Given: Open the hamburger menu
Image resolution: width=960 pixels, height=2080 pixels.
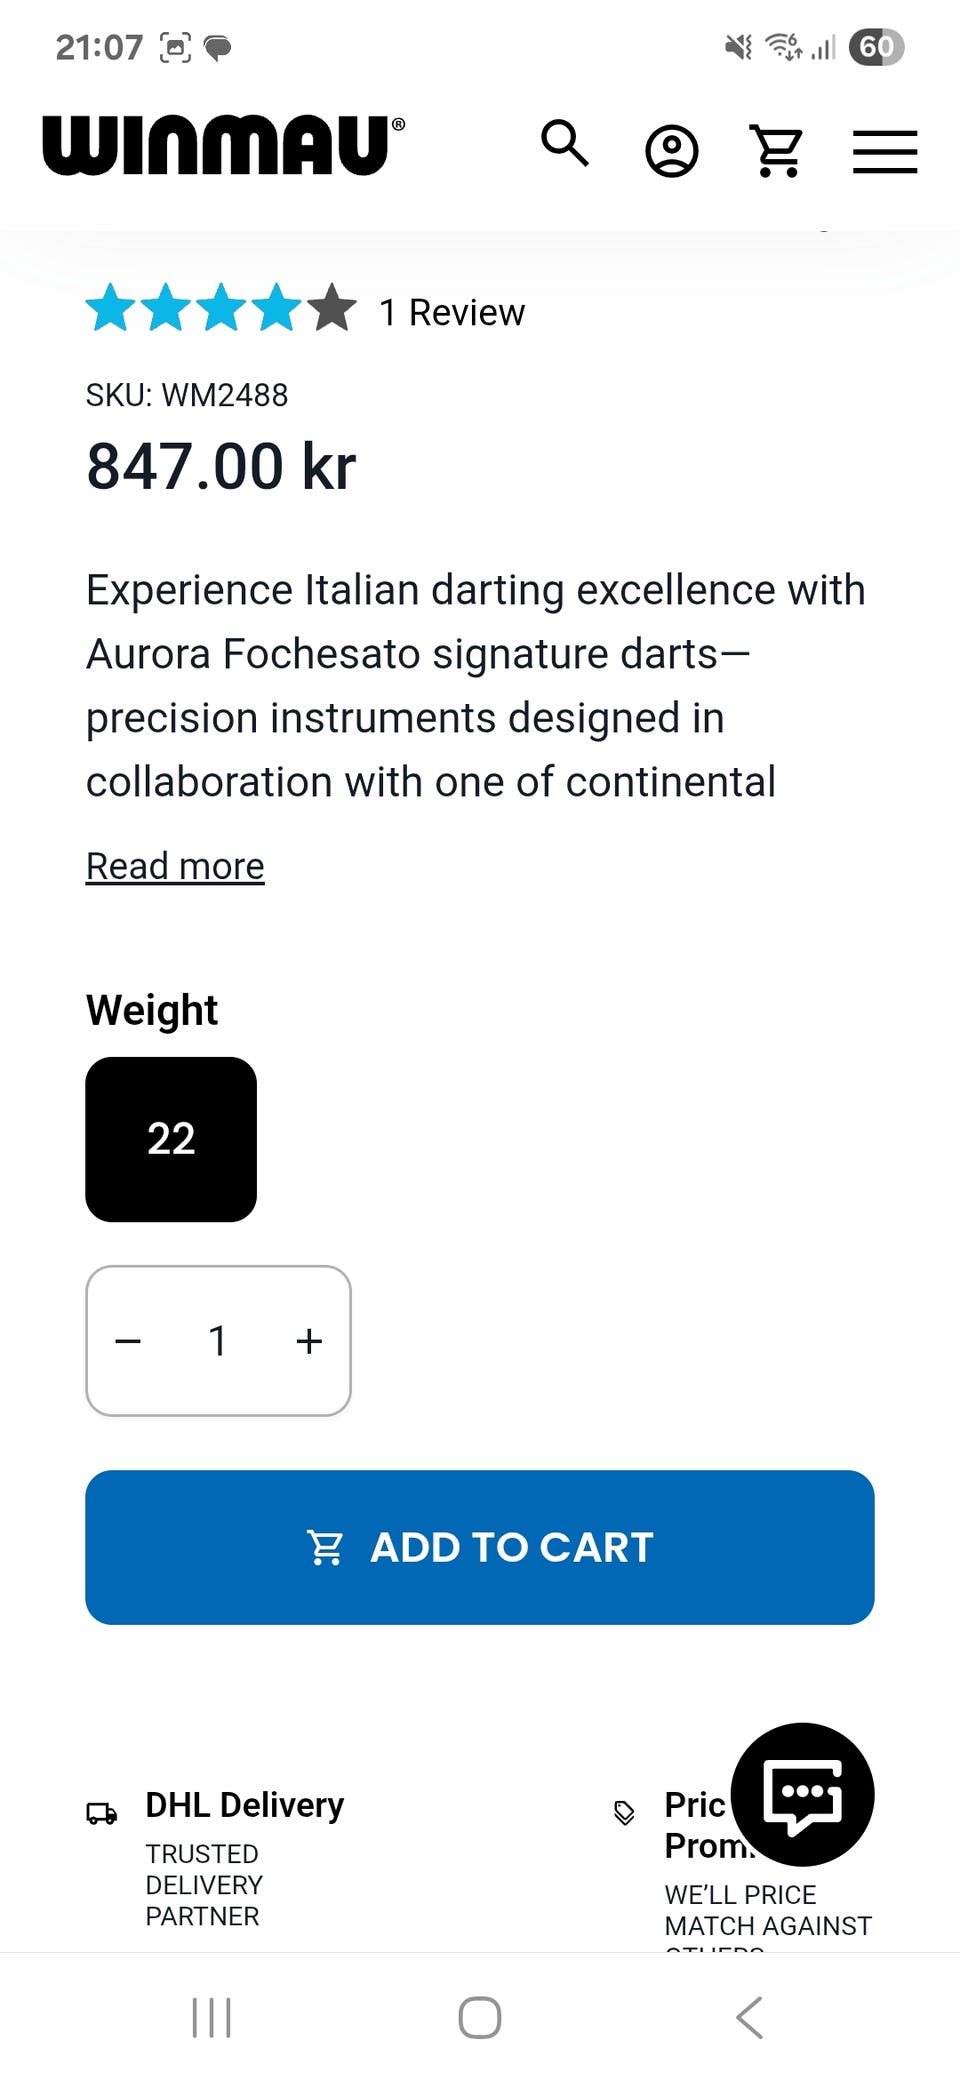Looking at the screenshot, I should click(x=885, y=152).
